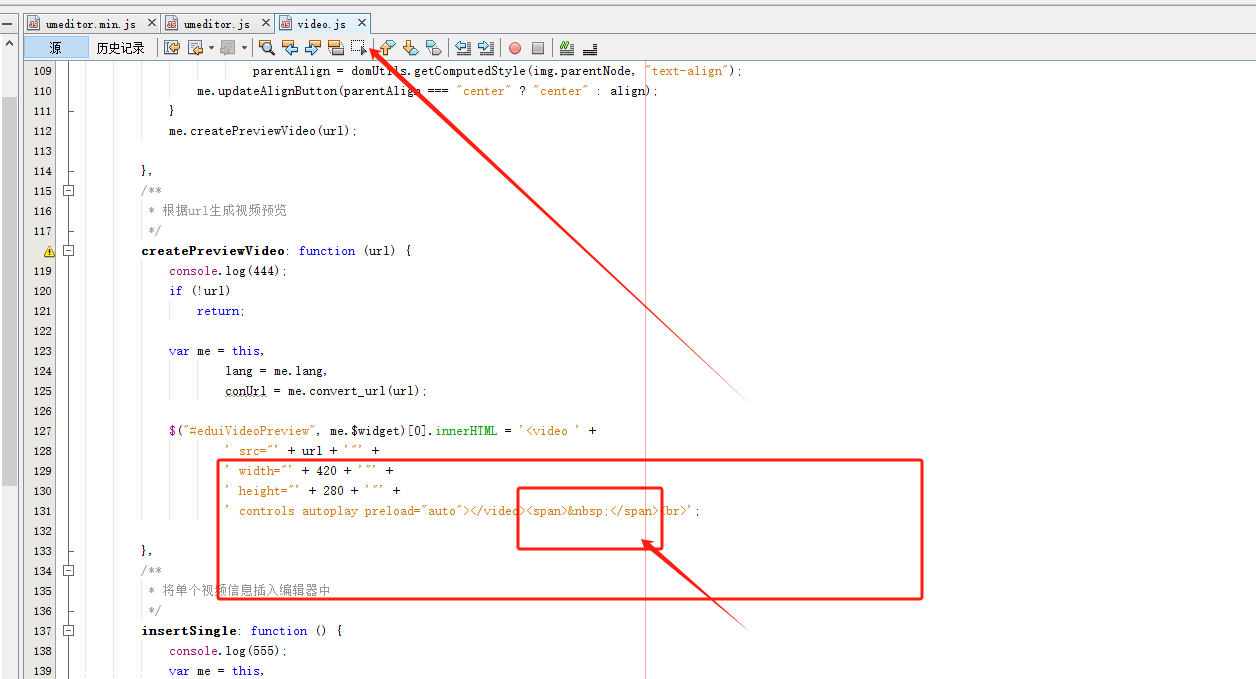
Task: Click line number 127 in the gutter
Action: (x=42, y=431)
